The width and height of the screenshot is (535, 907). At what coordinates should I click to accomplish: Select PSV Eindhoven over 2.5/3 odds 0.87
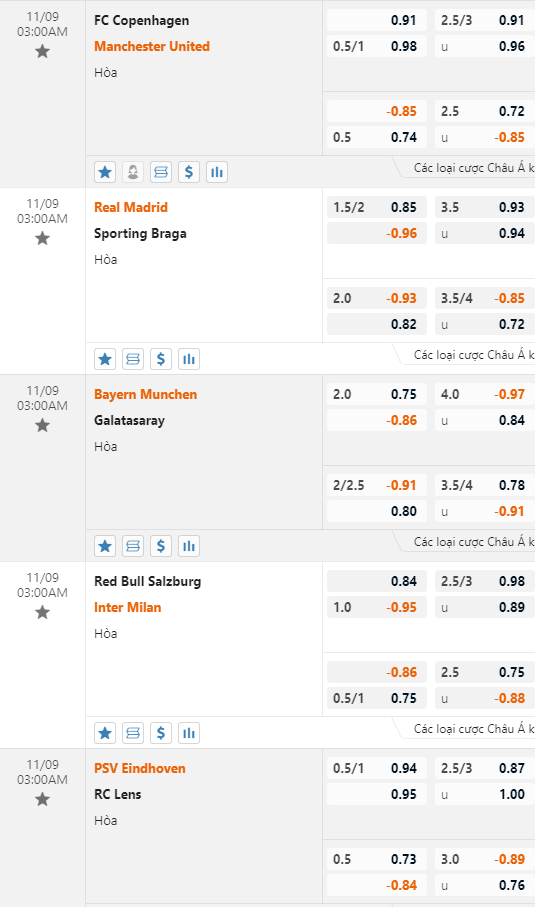pos(485,768)
